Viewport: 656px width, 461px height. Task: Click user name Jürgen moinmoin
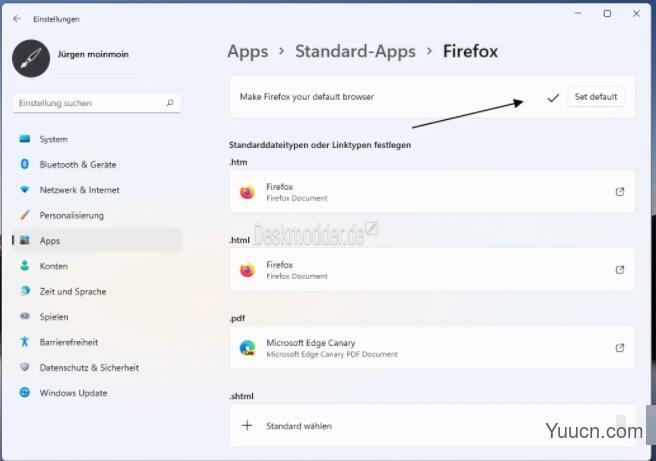click(x=93, y=54)
